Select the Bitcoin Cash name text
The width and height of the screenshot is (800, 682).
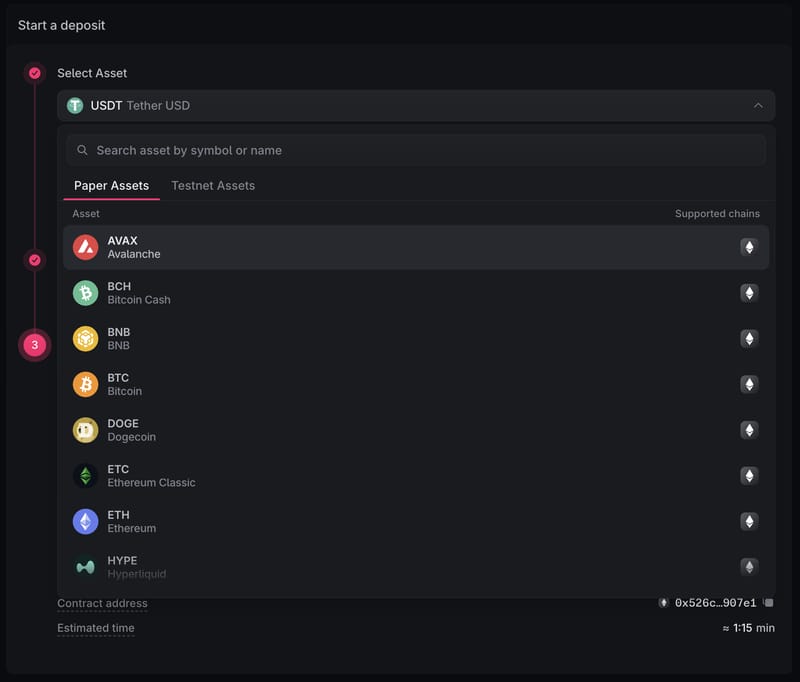click(x=139, y=300)
